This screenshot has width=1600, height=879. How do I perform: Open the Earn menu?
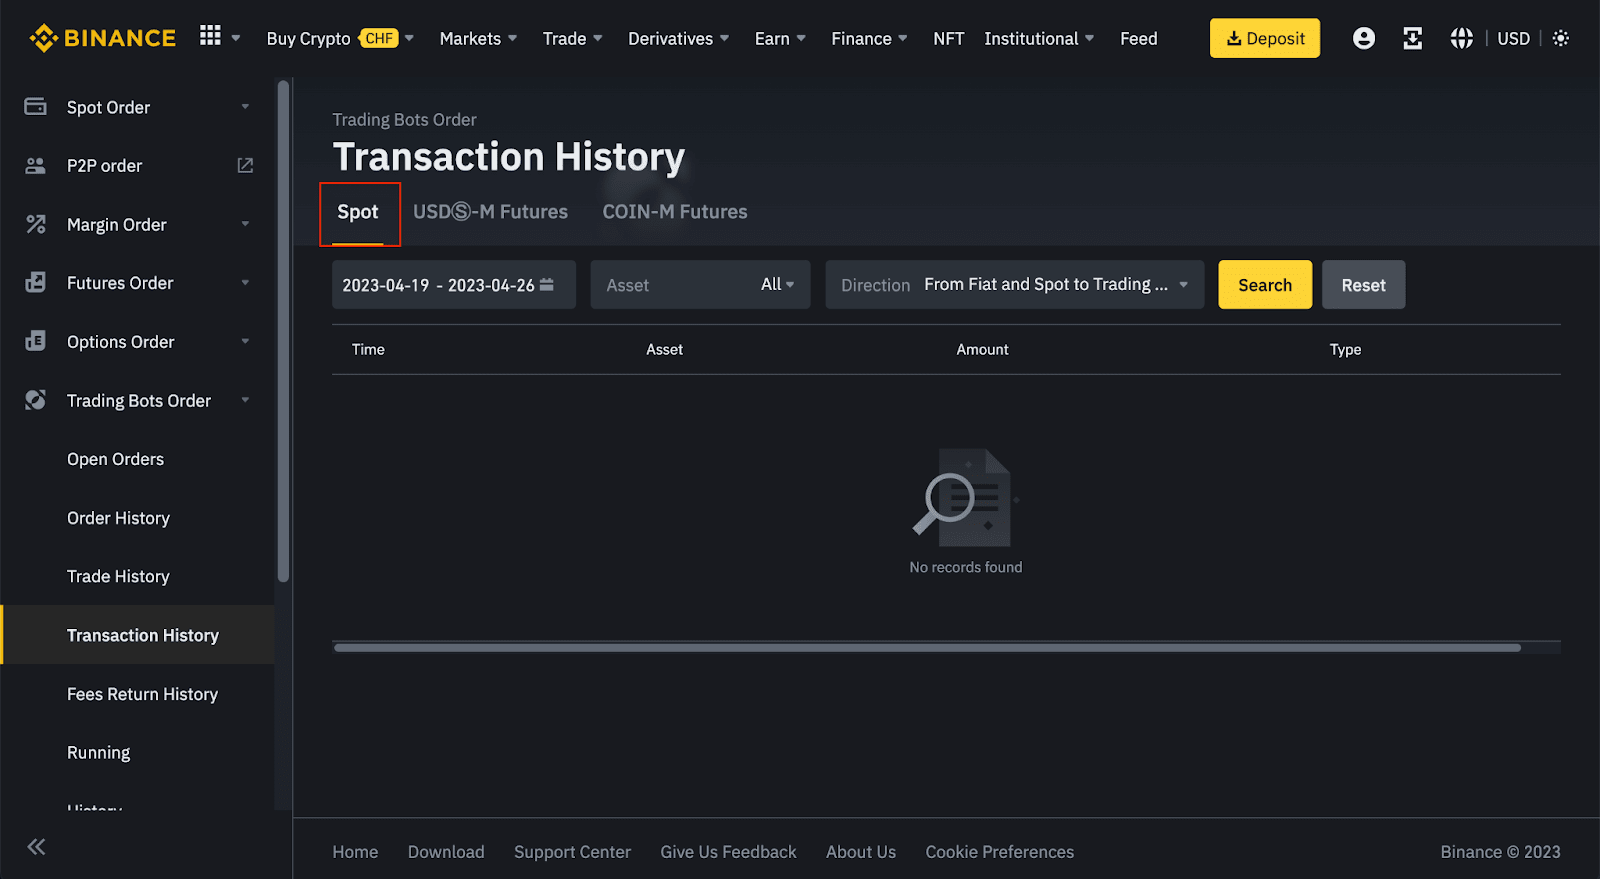click(780, 38)
